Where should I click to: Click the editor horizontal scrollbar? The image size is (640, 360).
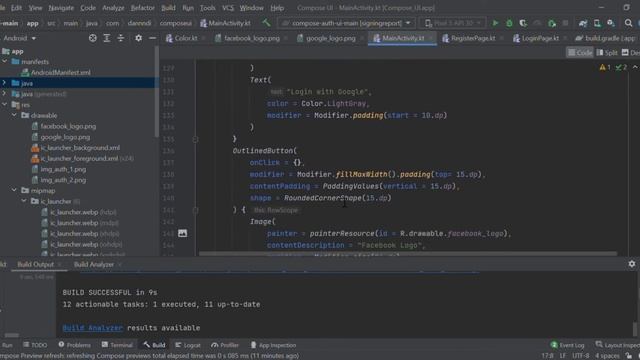(408, 254)
